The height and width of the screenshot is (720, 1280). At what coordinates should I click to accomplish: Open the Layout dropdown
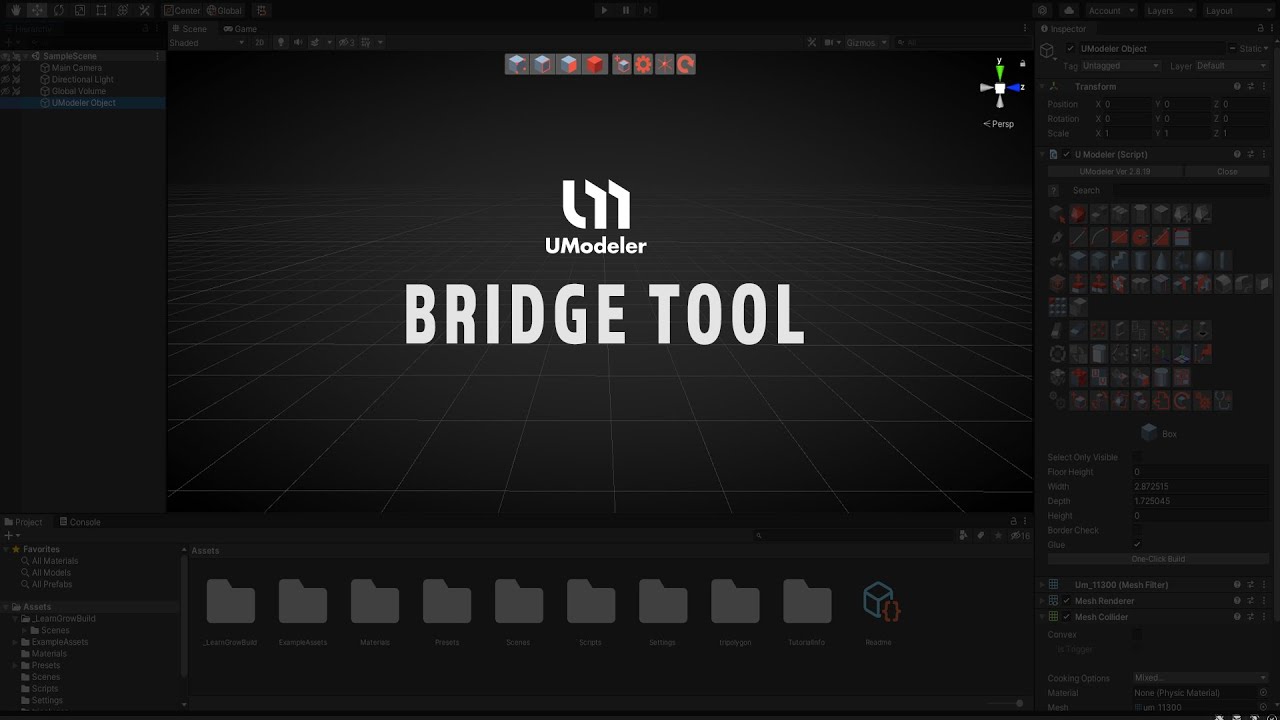(x=1237, y=10)
